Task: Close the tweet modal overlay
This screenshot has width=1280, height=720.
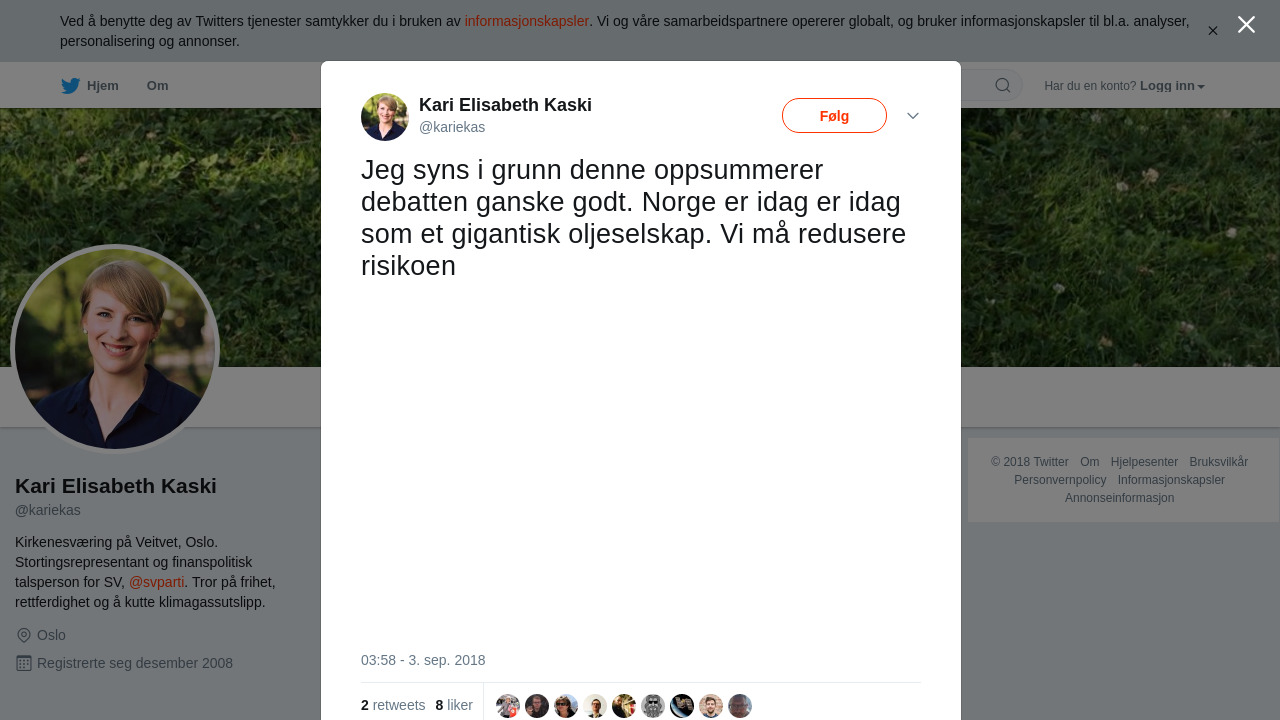Action: tap(1246, 25)
